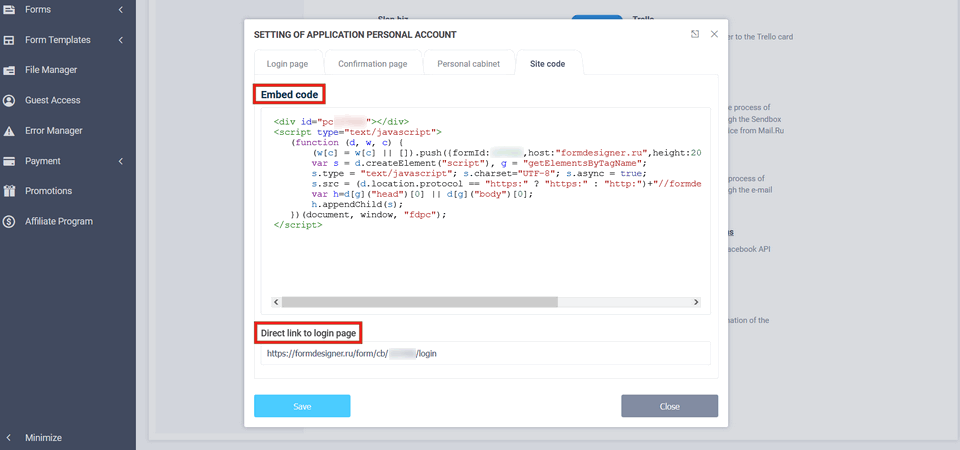Screen dimensions: 960x450
Task: Go to Guest Access section
Action: click(x=53, y=100)
